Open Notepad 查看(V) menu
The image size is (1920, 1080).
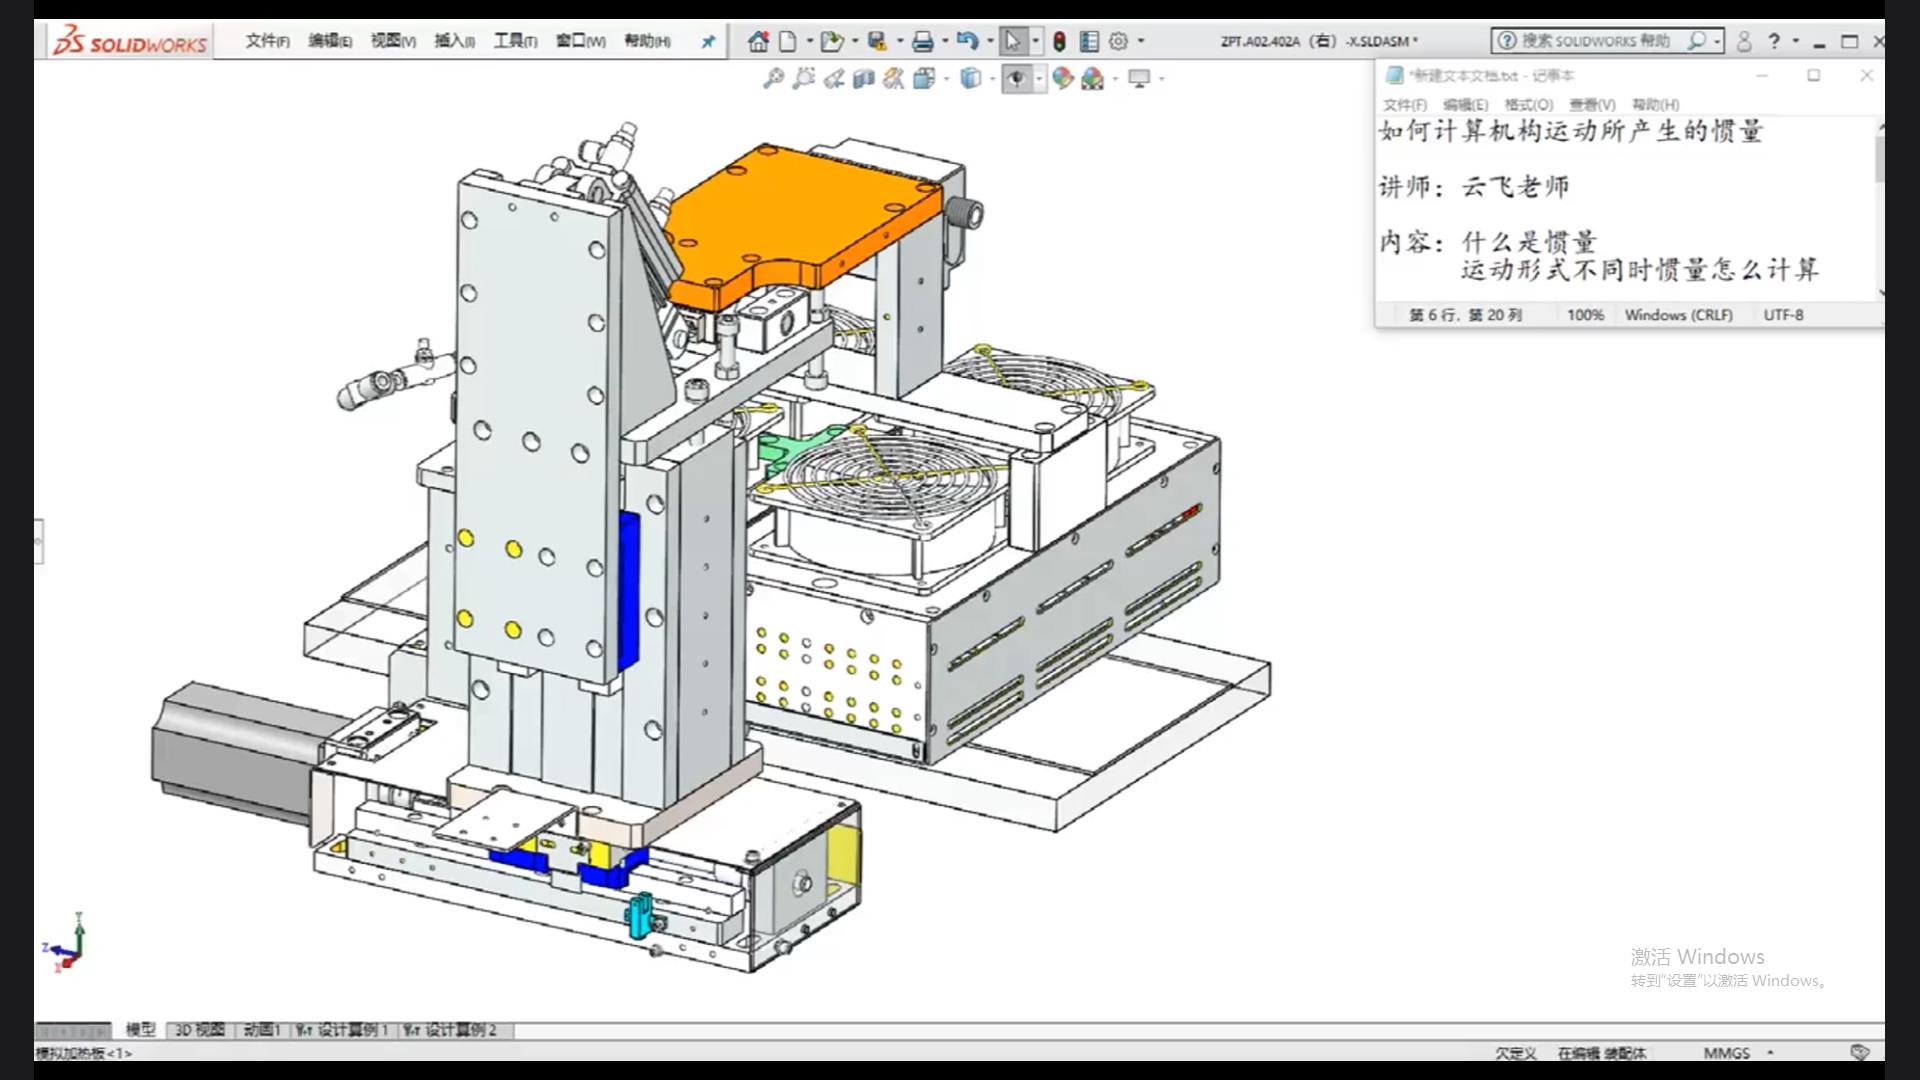coord(1592,105)
